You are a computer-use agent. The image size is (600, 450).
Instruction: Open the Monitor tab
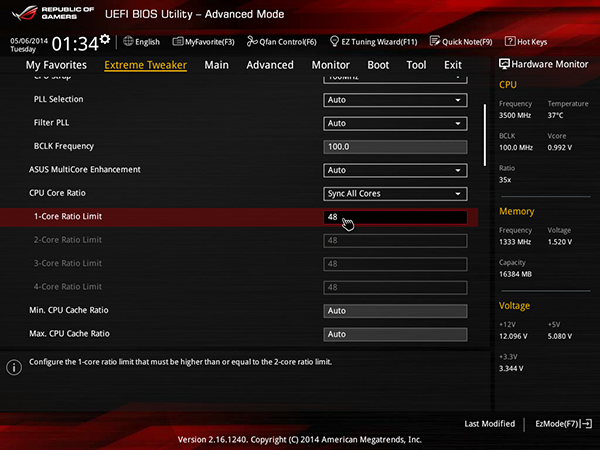tap(331, 65)
